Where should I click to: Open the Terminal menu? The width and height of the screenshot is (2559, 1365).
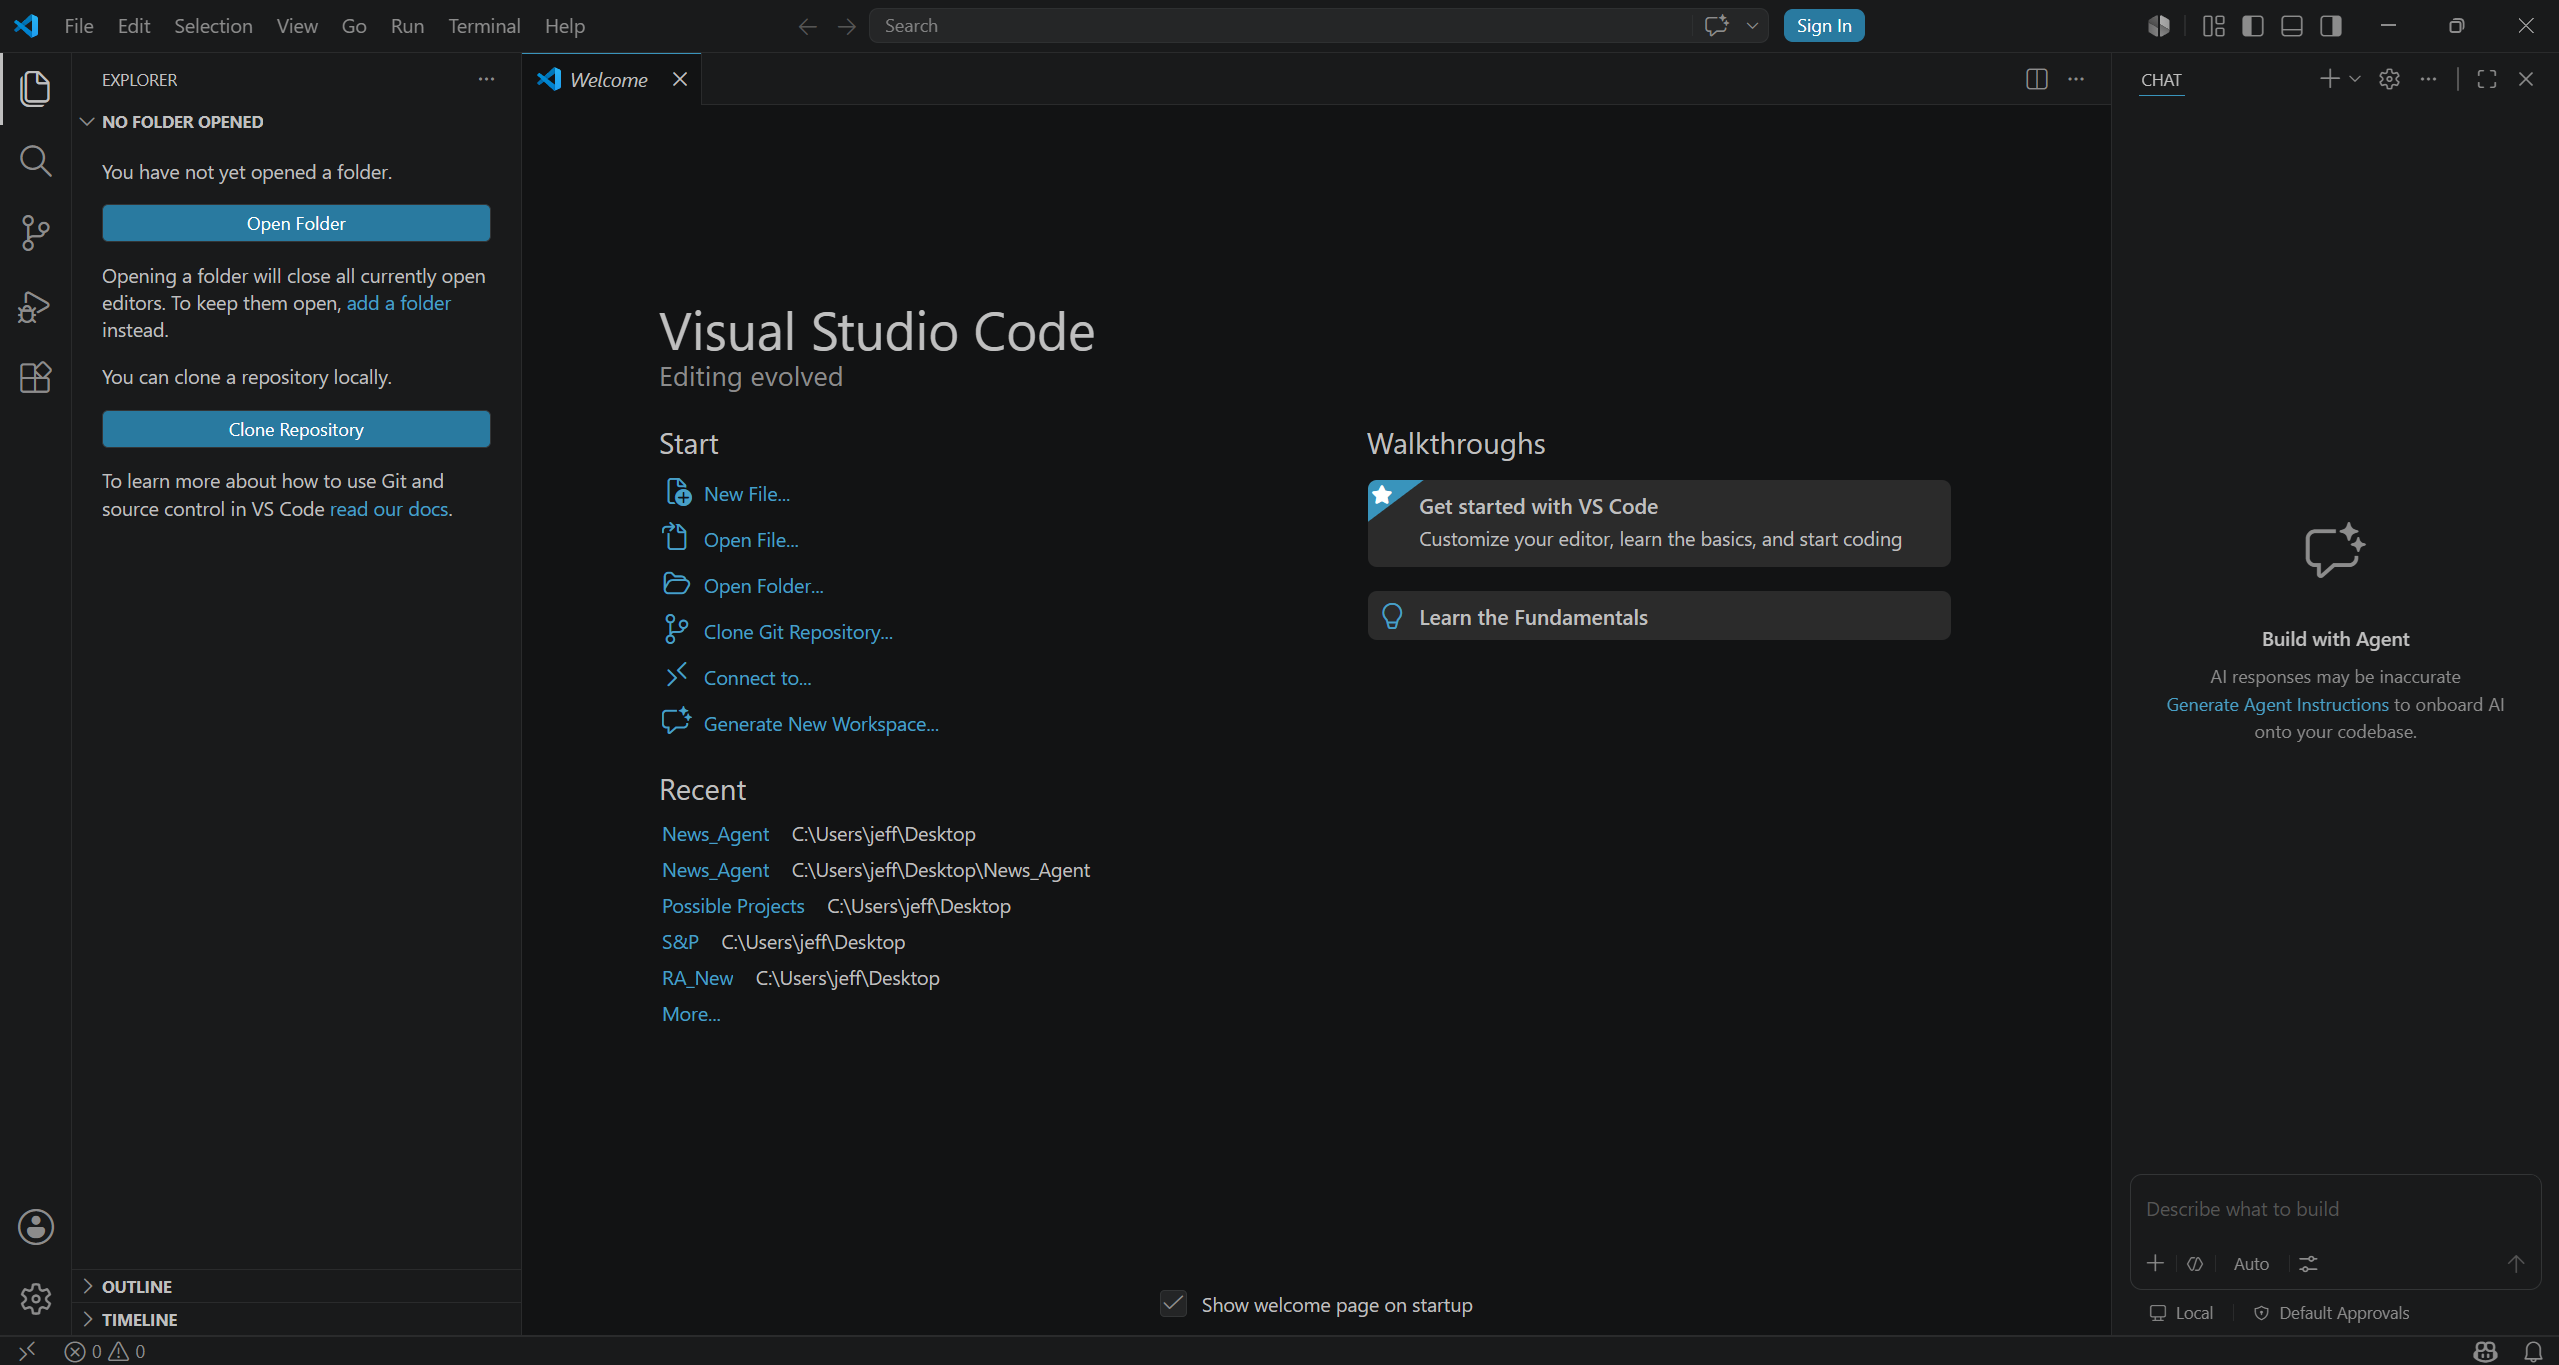(484, 26)
